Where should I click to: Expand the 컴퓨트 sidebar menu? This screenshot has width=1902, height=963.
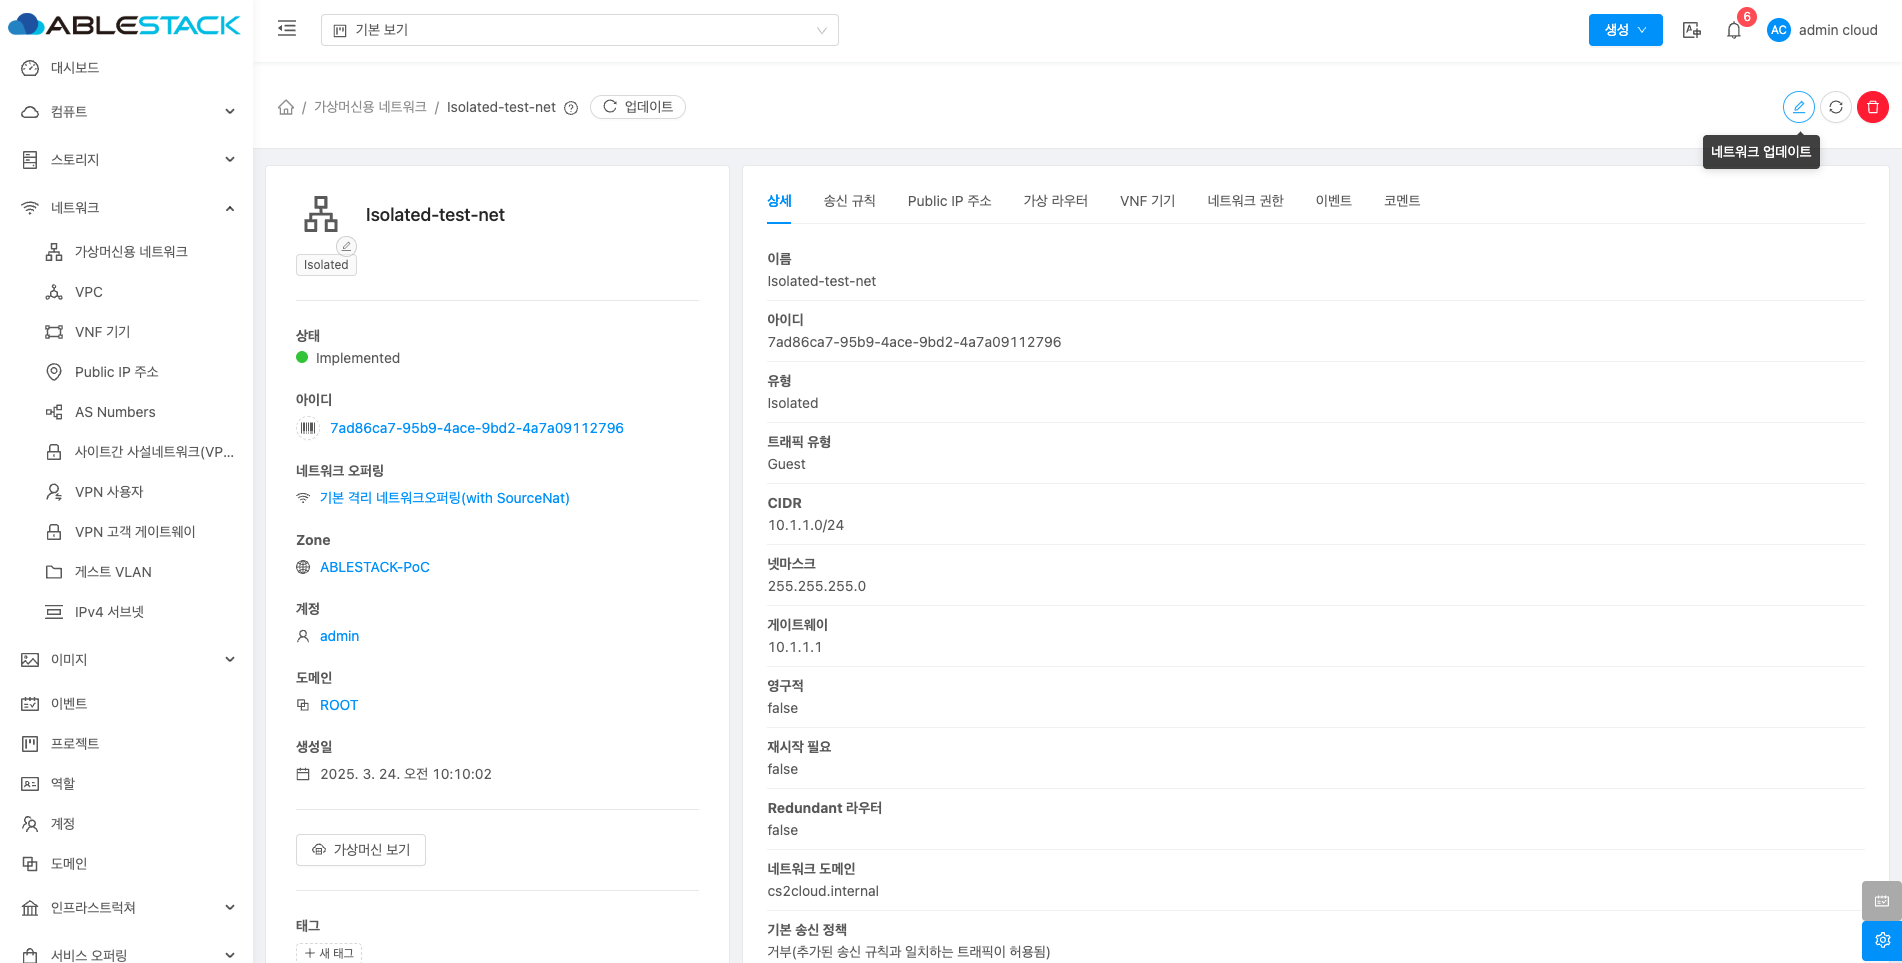click(128, 112)
